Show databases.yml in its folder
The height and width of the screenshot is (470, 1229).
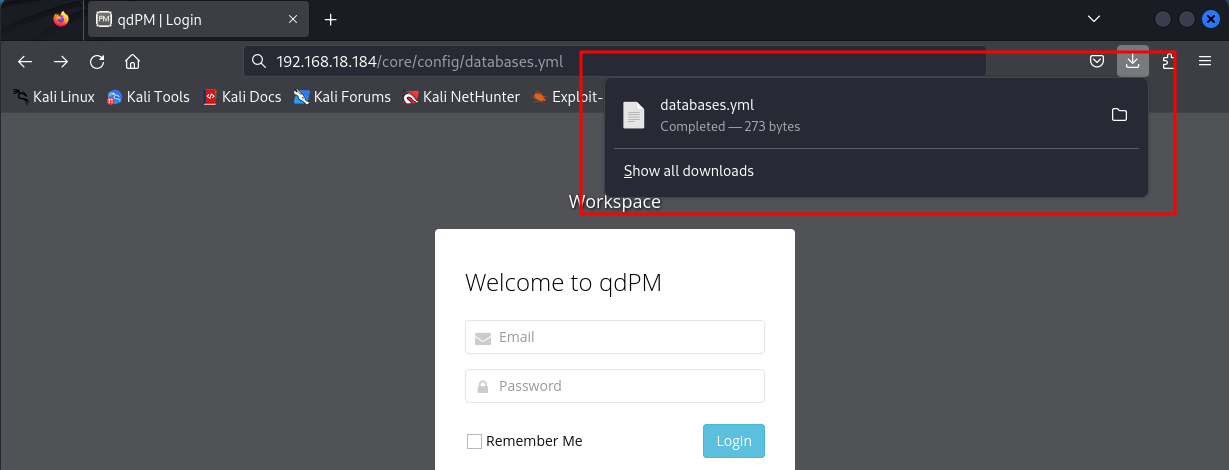pyautogui.click(x=1119, y=115)
